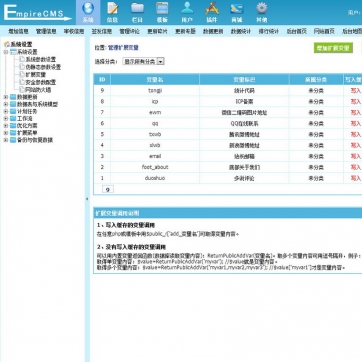Click the folder icon beside 工作流
Viewport: 362px width, 362px height.
coord(13,119)
